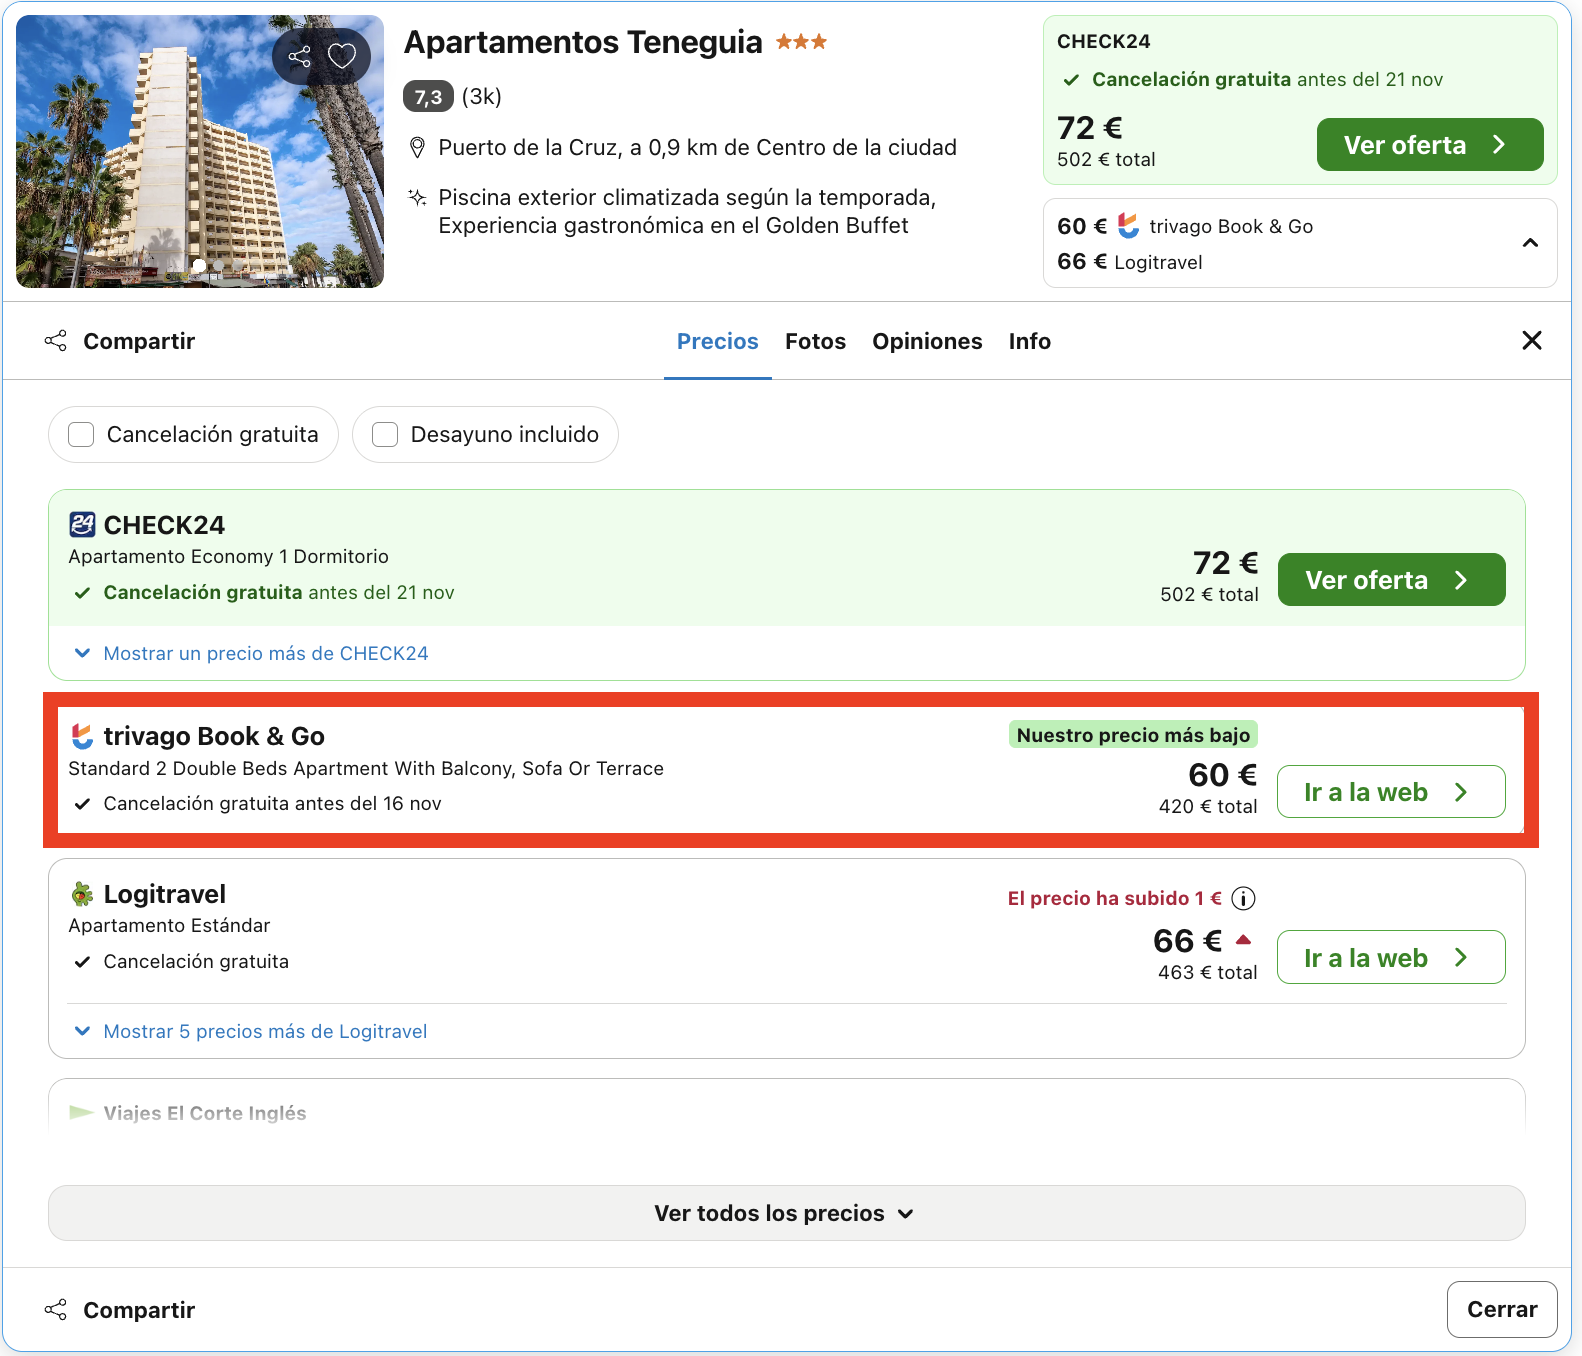1582x1356 pixels.
Task: Click the 463 € total text
Action: click(x=1208, y=972)
